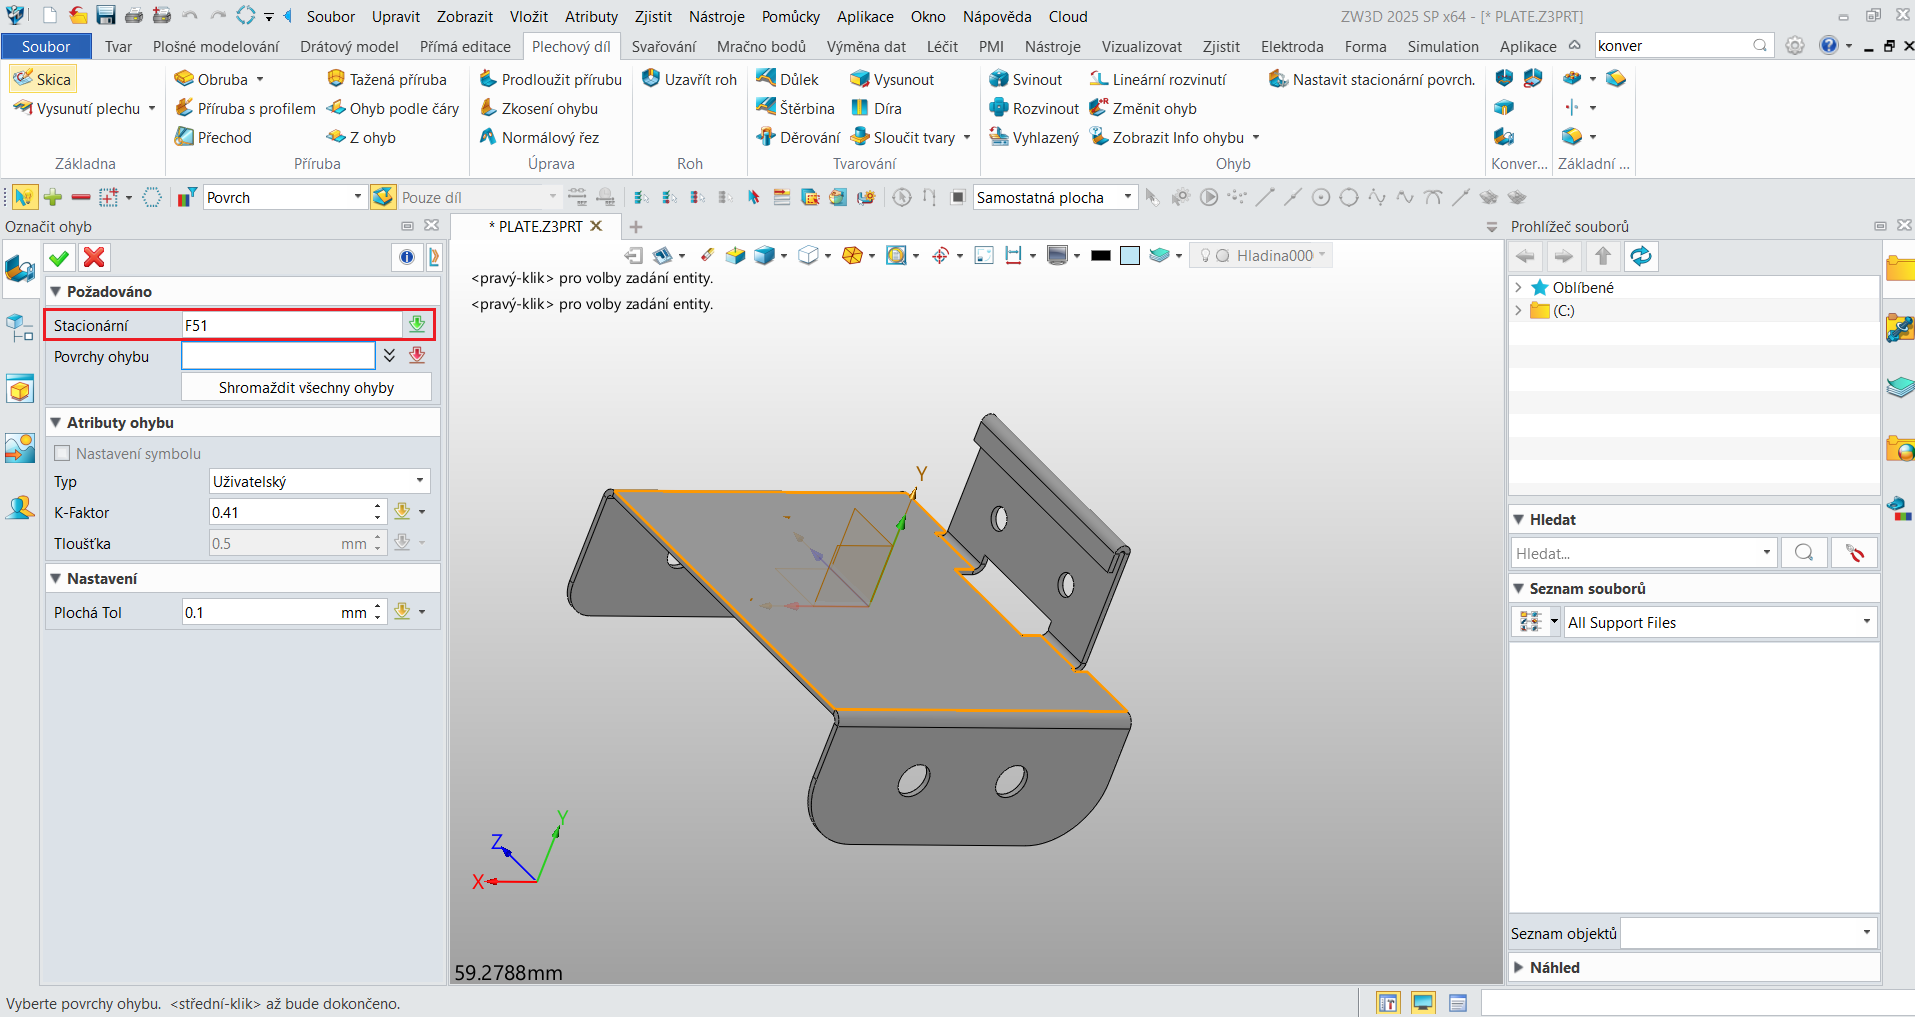
Task: Select the Změnit ohyb tool
Action: tap(1143, 108)
